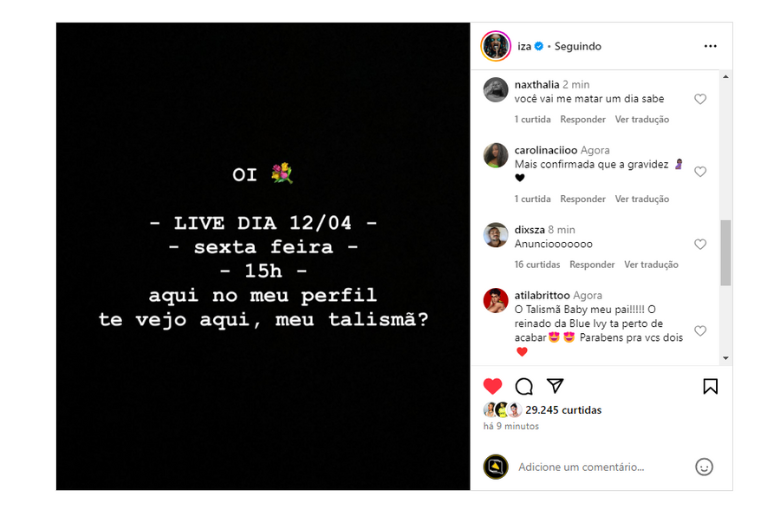Open the comment speech bubble icon
The width and height of the screenshot is (770, 523).
tap(523, 386)
